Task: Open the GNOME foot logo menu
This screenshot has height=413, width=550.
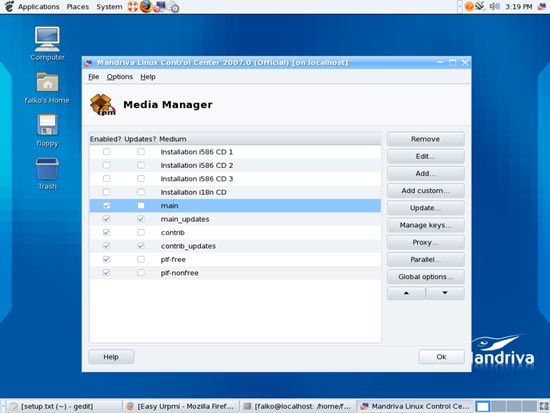Action: (x=9, y=6)
